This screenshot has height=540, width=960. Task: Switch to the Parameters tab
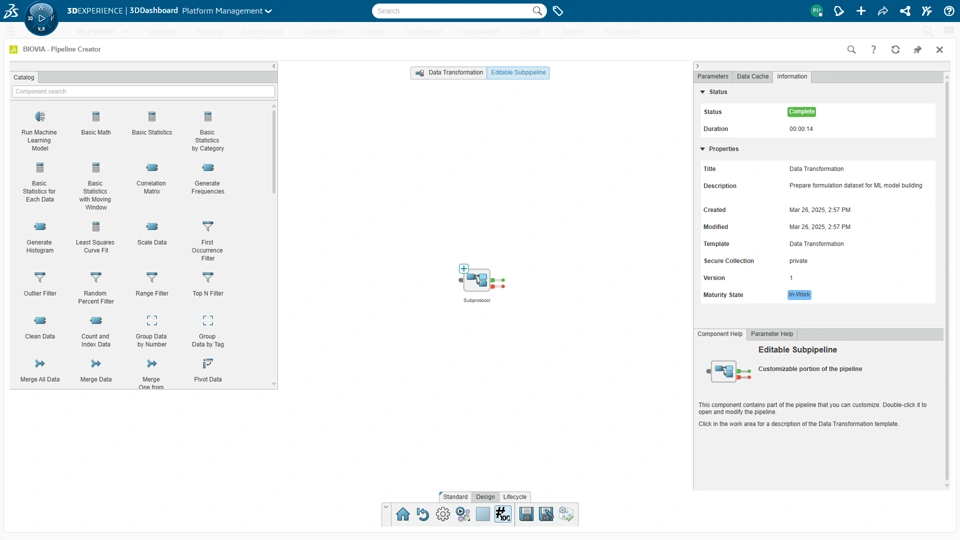tap(713, 77)
